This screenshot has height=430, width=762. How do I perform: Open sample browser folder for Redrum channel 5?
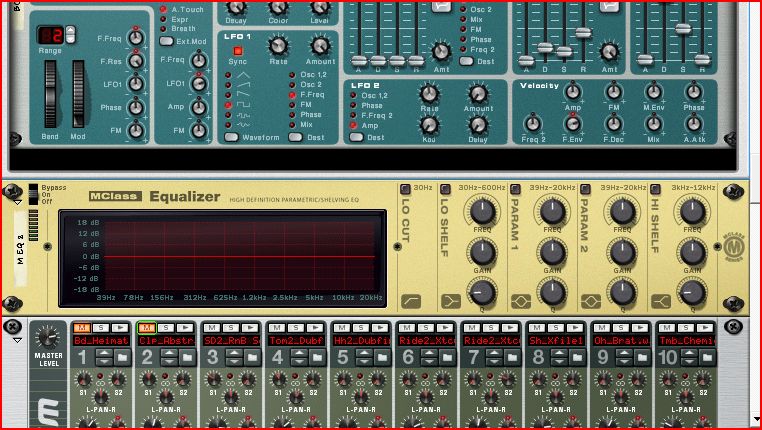point(382,358)
